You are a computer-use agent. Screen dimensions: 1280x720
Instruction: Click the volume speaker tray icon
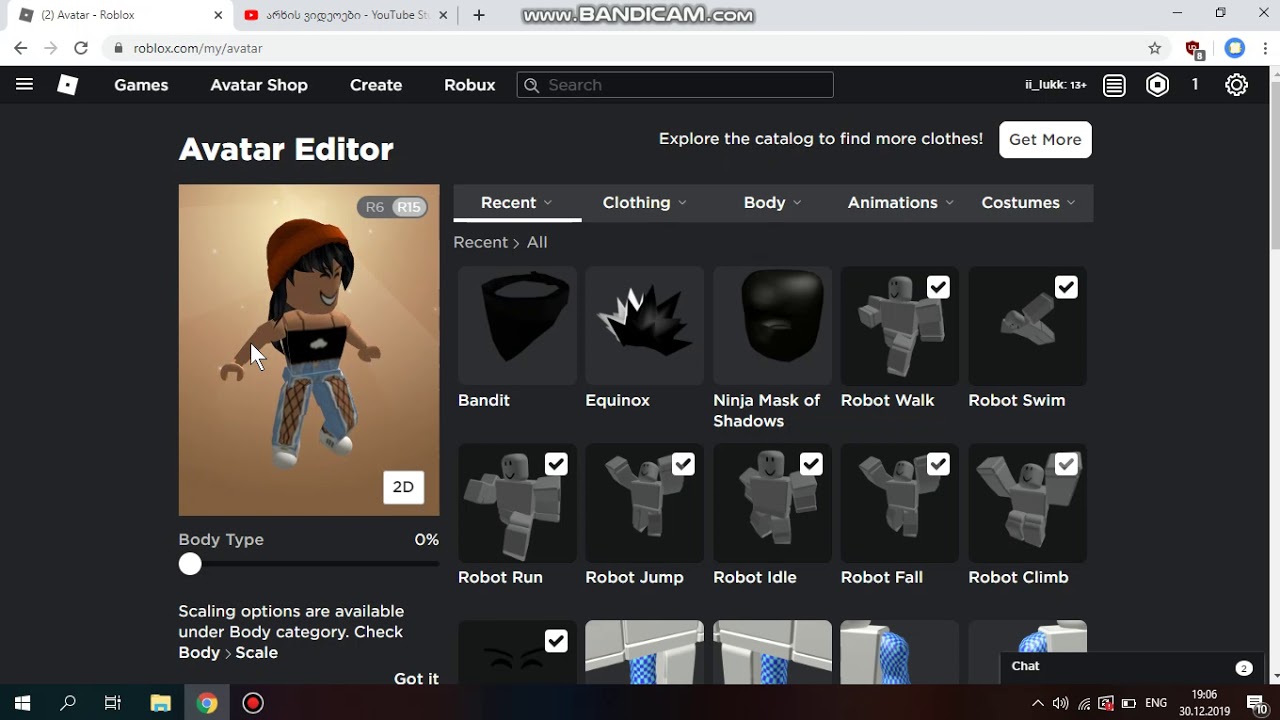click(x=1060, y=703)
